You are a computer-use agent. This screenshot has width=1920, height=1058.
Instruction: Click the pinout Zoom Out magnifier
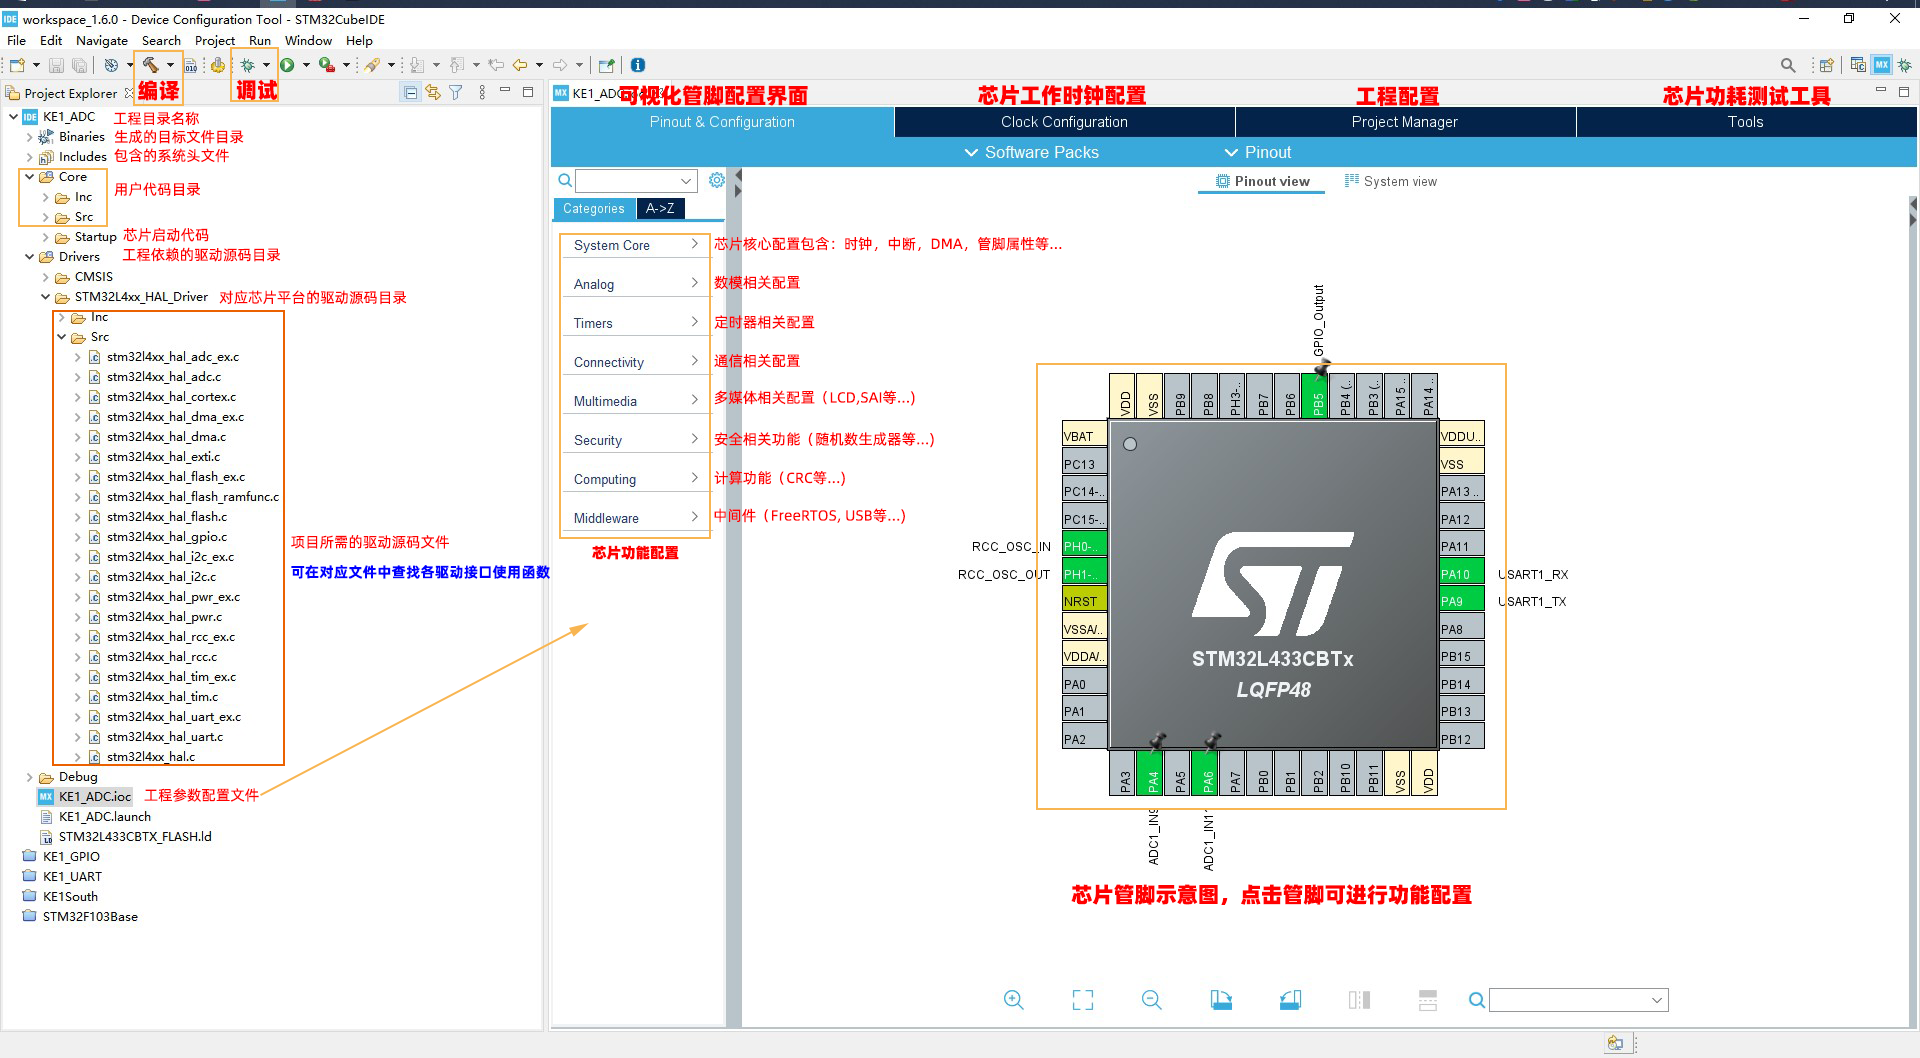[1152, 1000]
